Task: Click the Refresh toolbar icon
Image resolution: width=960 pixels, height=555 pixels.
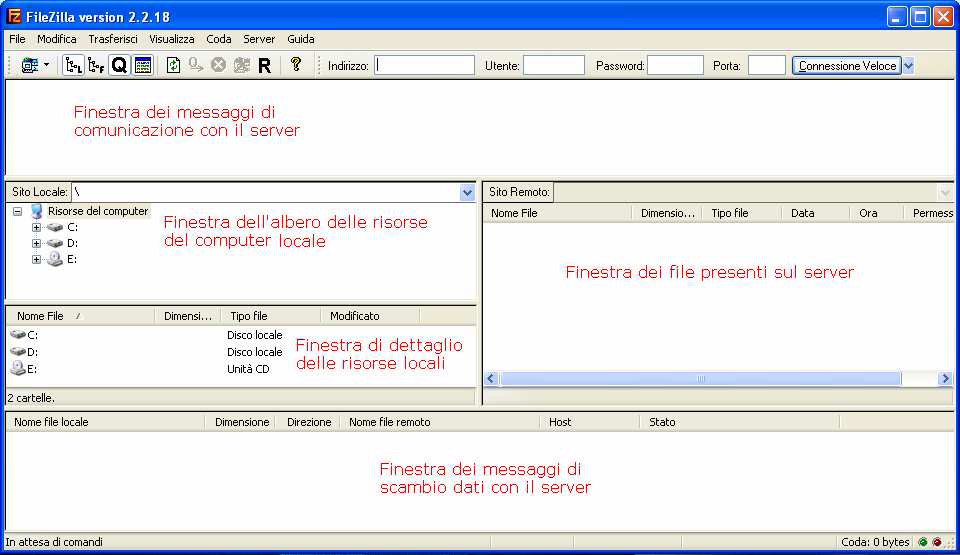Action: click(173, 65)
